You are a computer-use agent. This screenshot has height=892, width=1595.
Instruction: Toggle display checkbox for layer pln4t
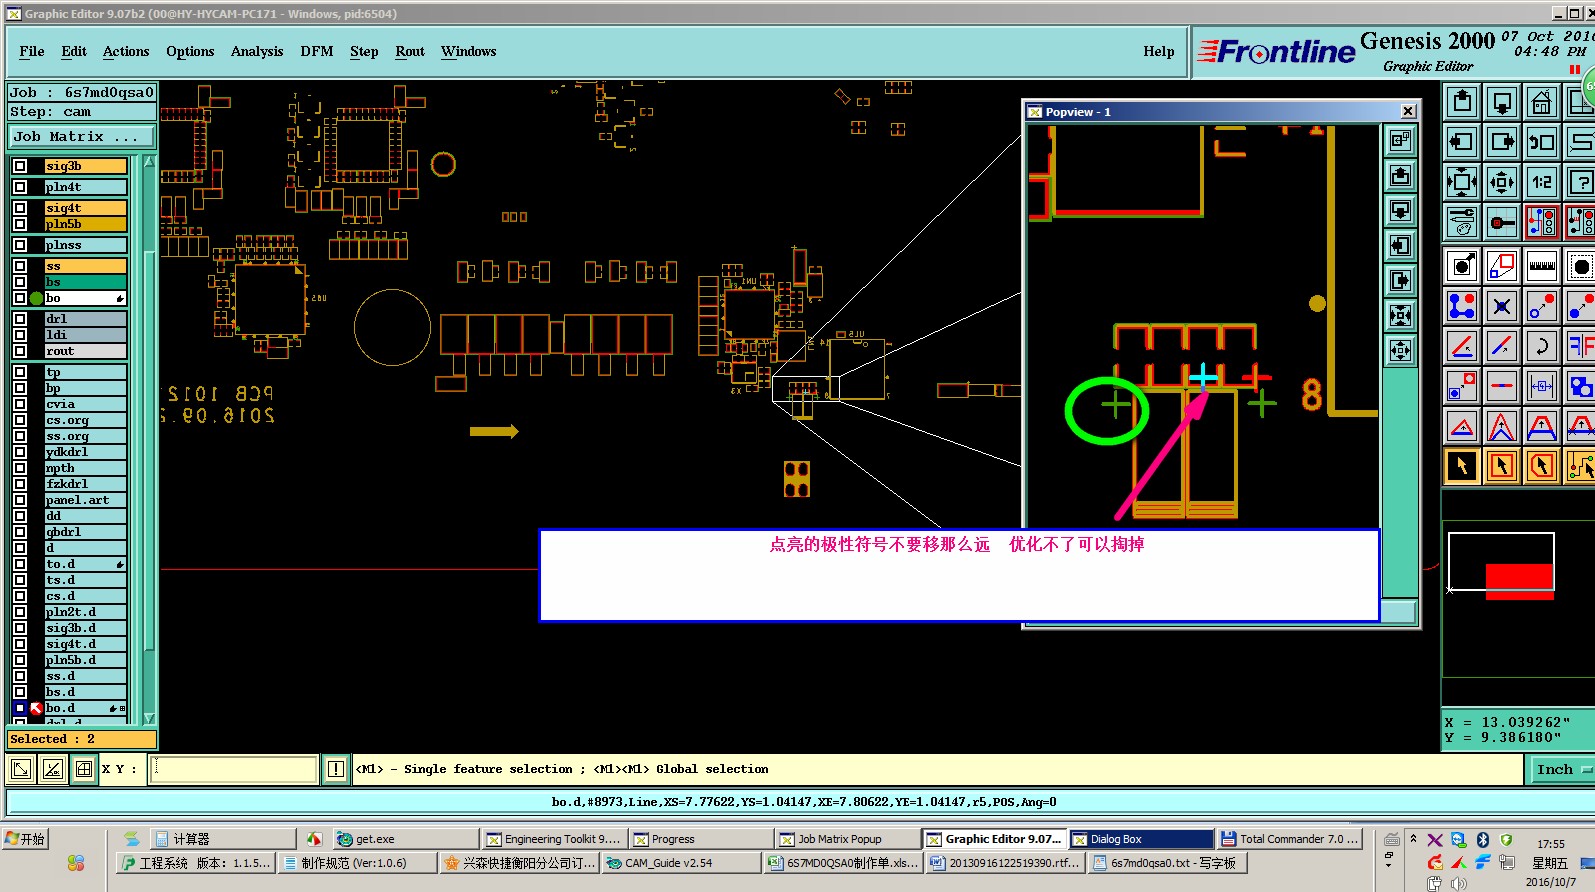[20, 187]
